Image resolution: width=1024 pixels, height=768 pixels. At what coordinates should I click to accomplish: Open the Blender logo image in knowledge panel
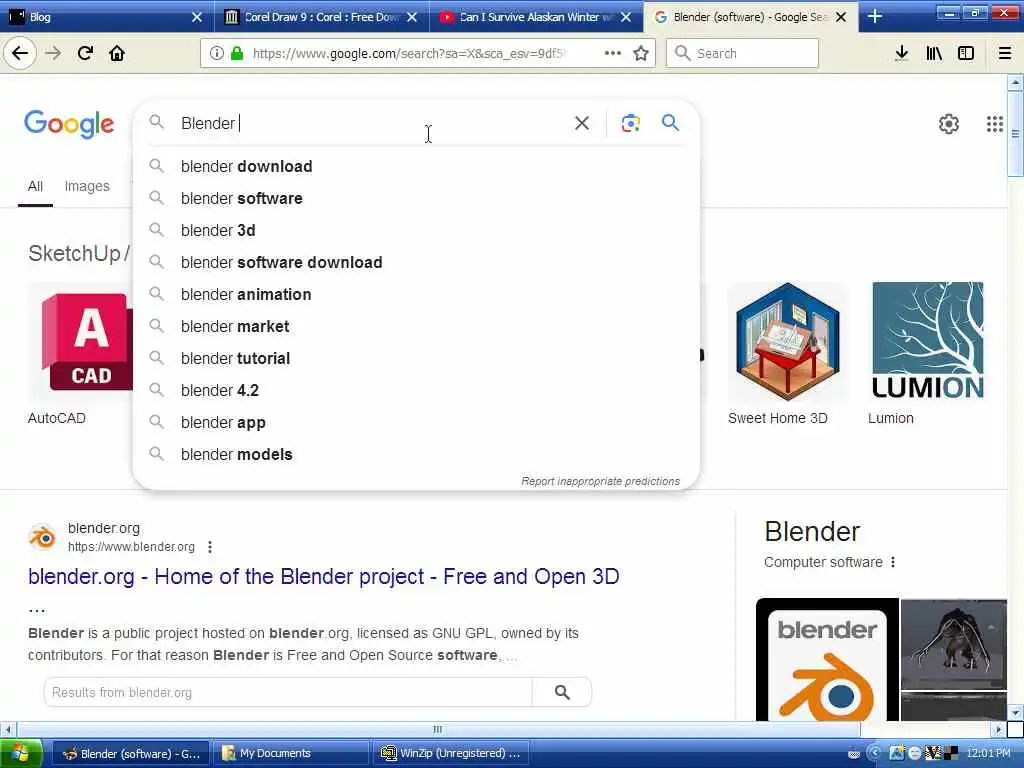point(827,660)
